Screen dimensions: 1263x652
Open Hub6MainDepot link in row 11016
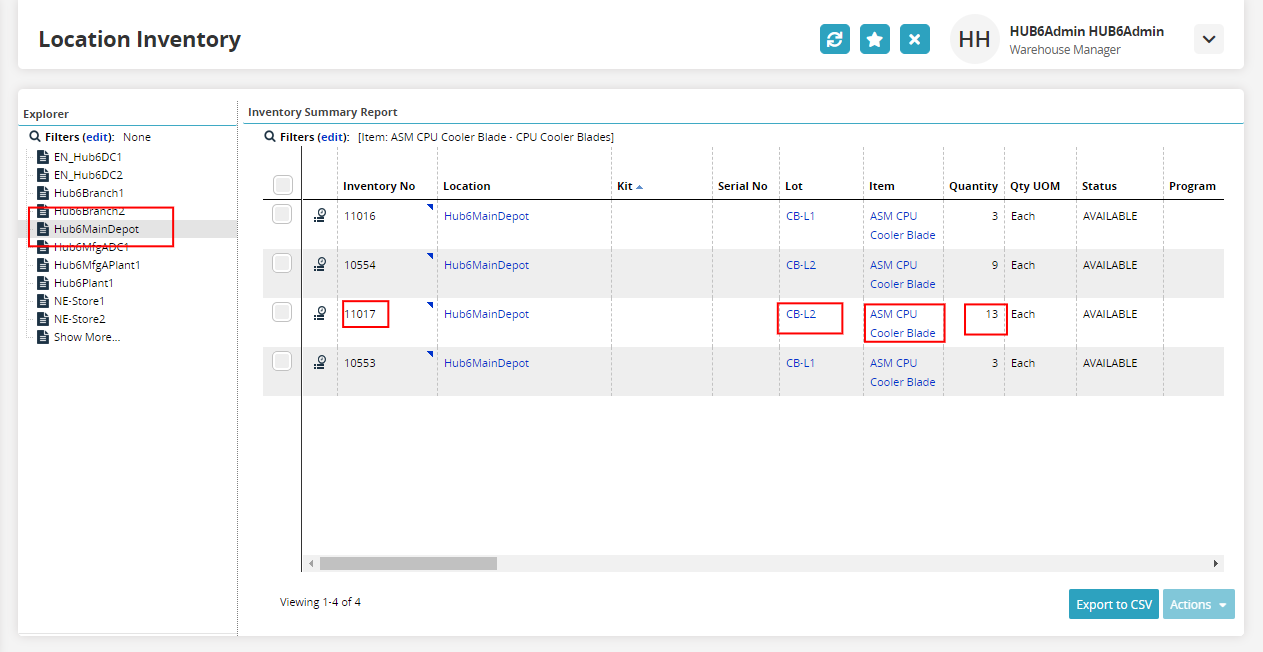486,216
